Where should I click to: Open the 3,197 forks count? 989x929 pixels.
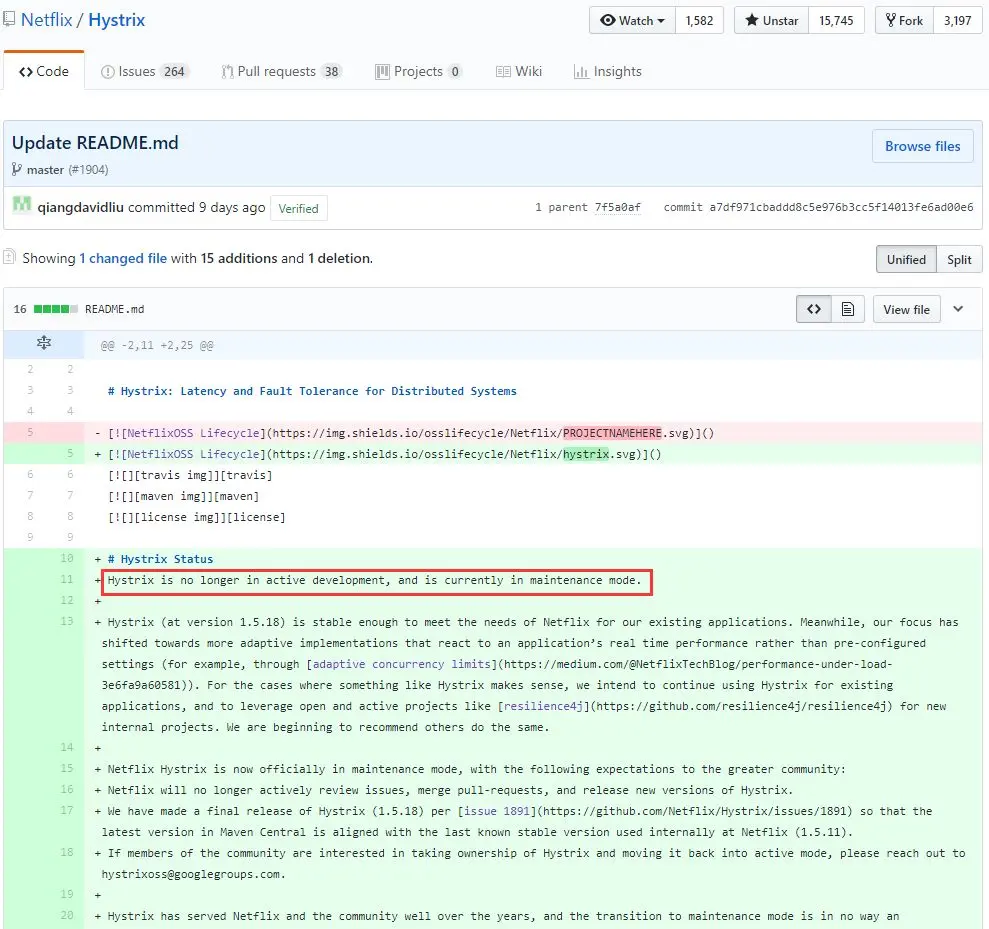[x=957, y=20]
